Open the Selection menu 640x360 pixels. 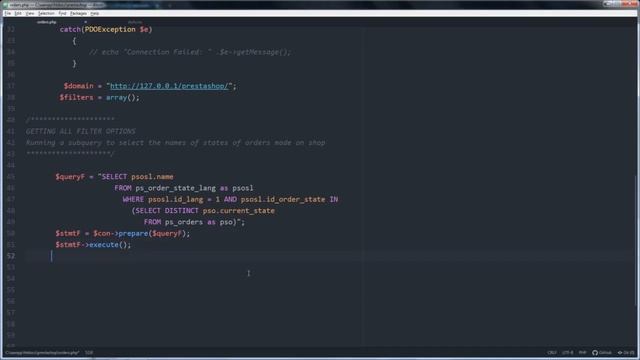46,13
